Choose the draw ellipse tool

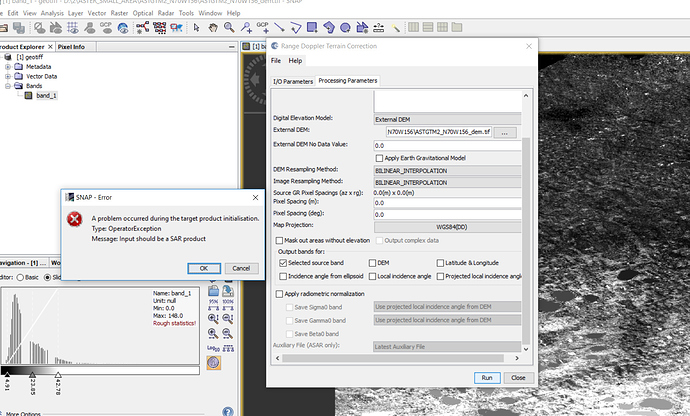[345, 28]
